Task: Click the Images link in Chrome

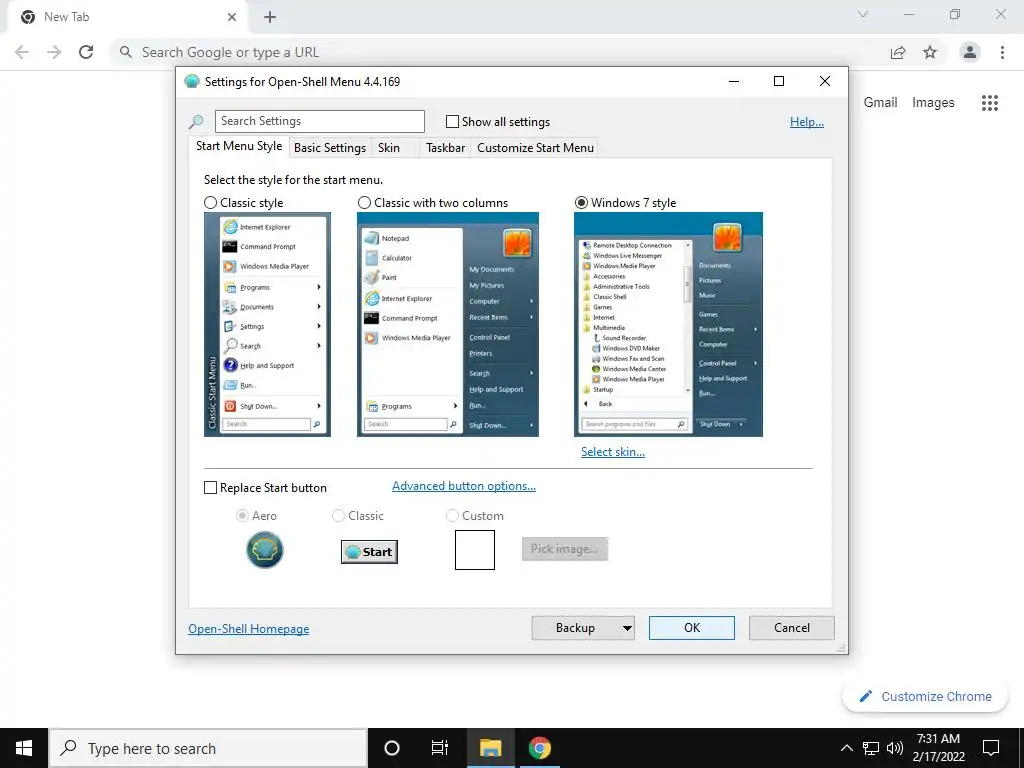Action: 933,103
